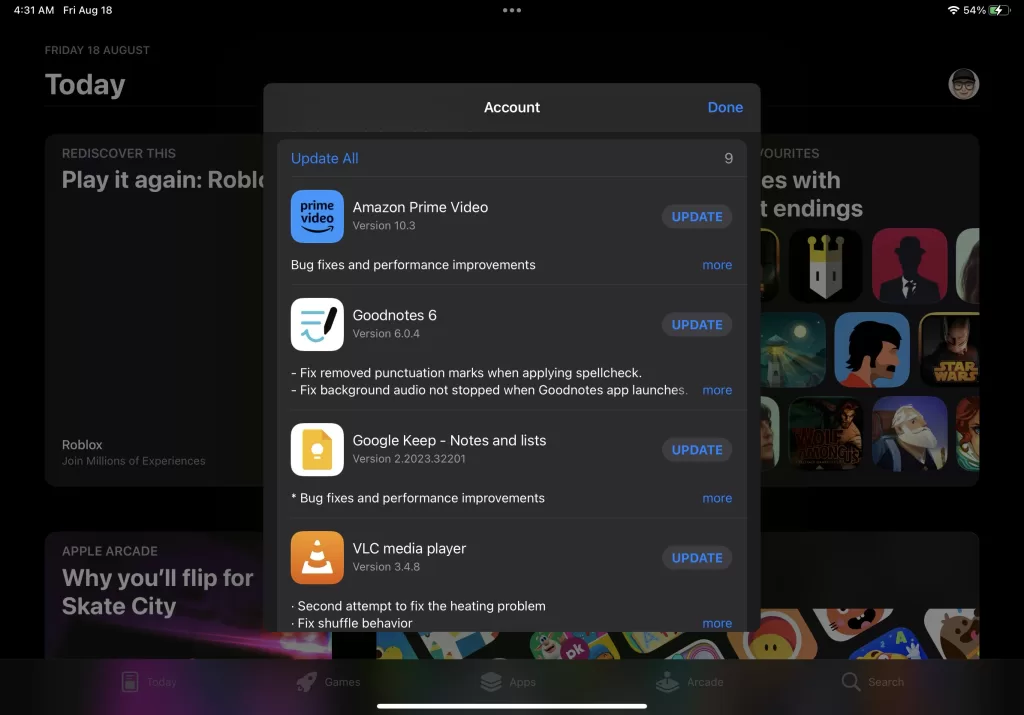Tap the Wi-Fi status icon
This screenshot has width=1024, height=715.
953,10
